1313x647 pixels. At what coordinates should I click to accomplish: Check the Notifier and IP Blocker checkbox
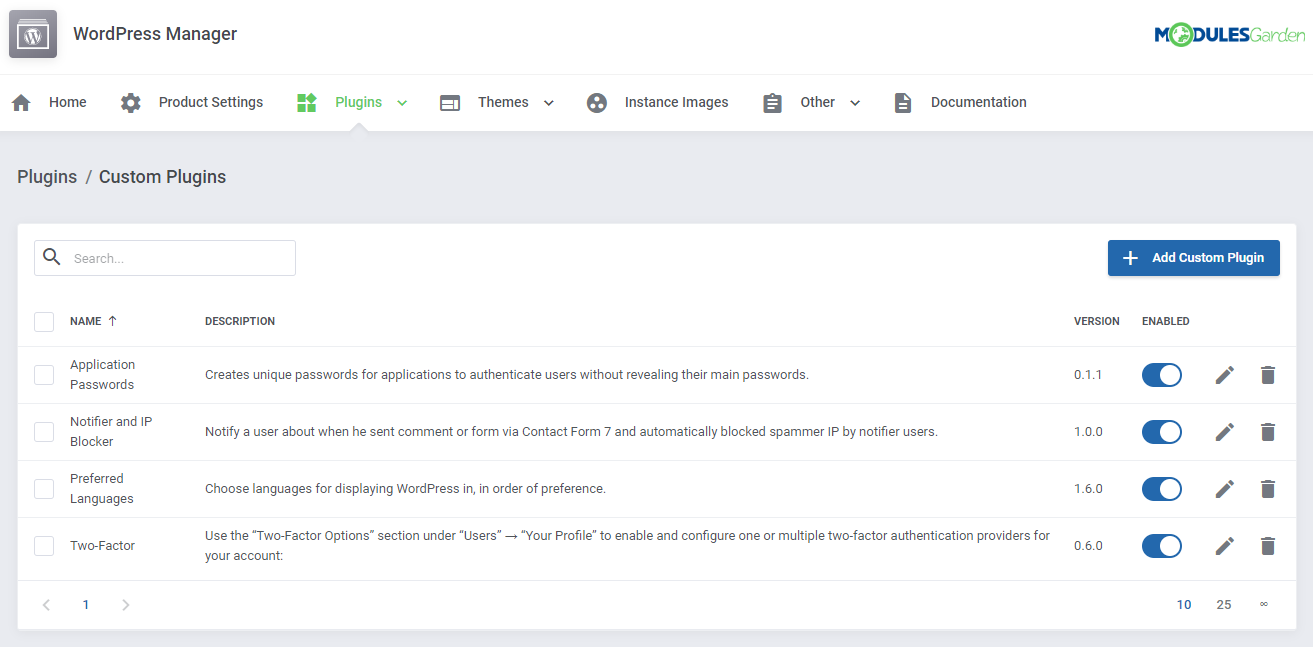pyautogui.click(x=44, y=432)
